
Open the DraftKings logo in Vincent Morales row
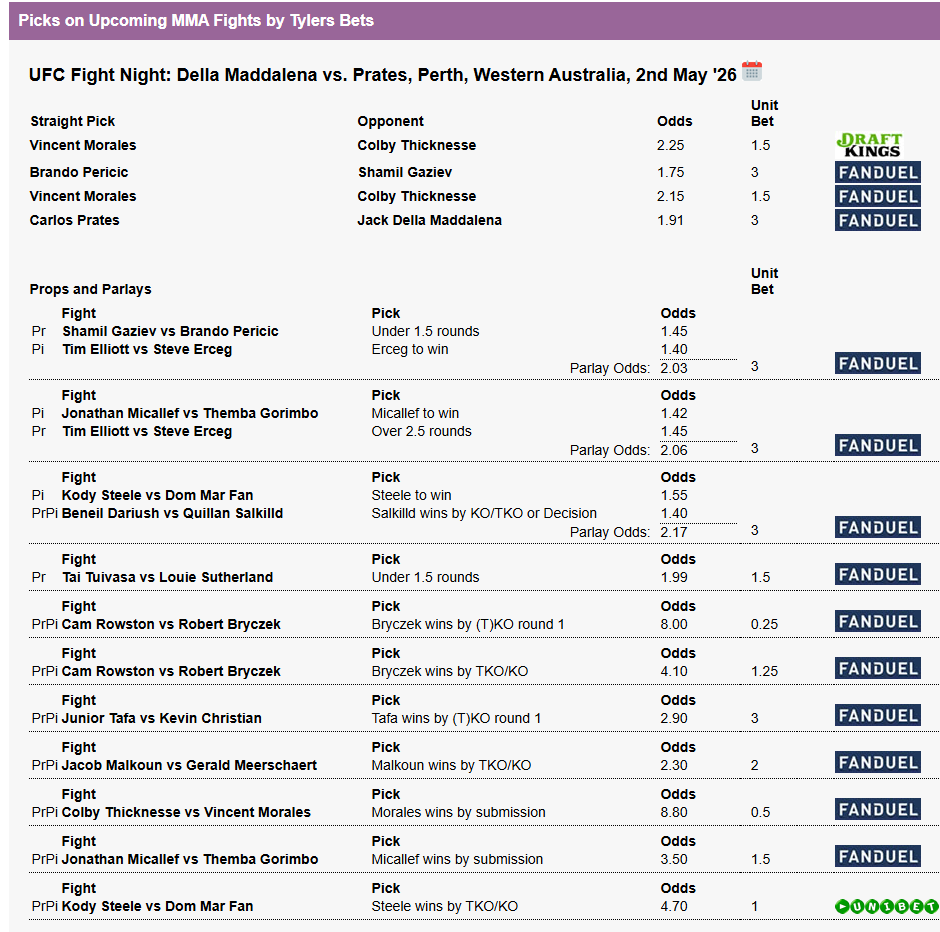coord(870,145)
